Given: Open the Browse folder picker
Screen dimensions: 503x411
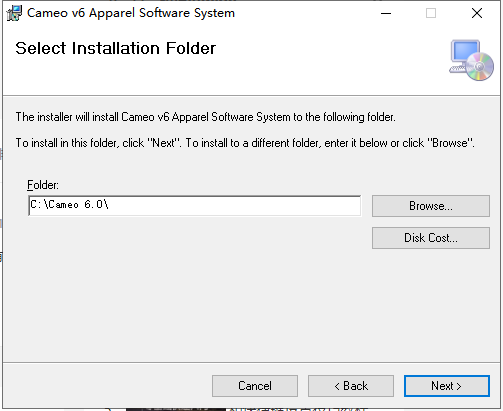Looking at the screenshot, I should (x=431, y=206).
